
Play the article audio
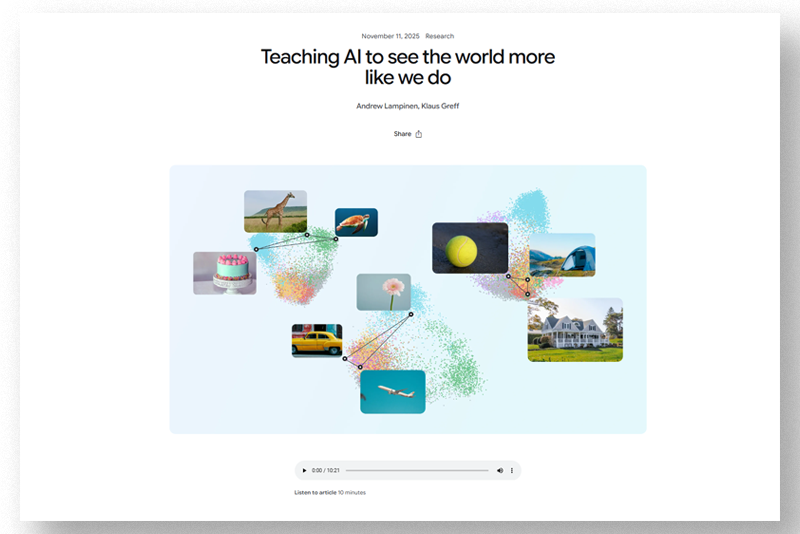305,470
